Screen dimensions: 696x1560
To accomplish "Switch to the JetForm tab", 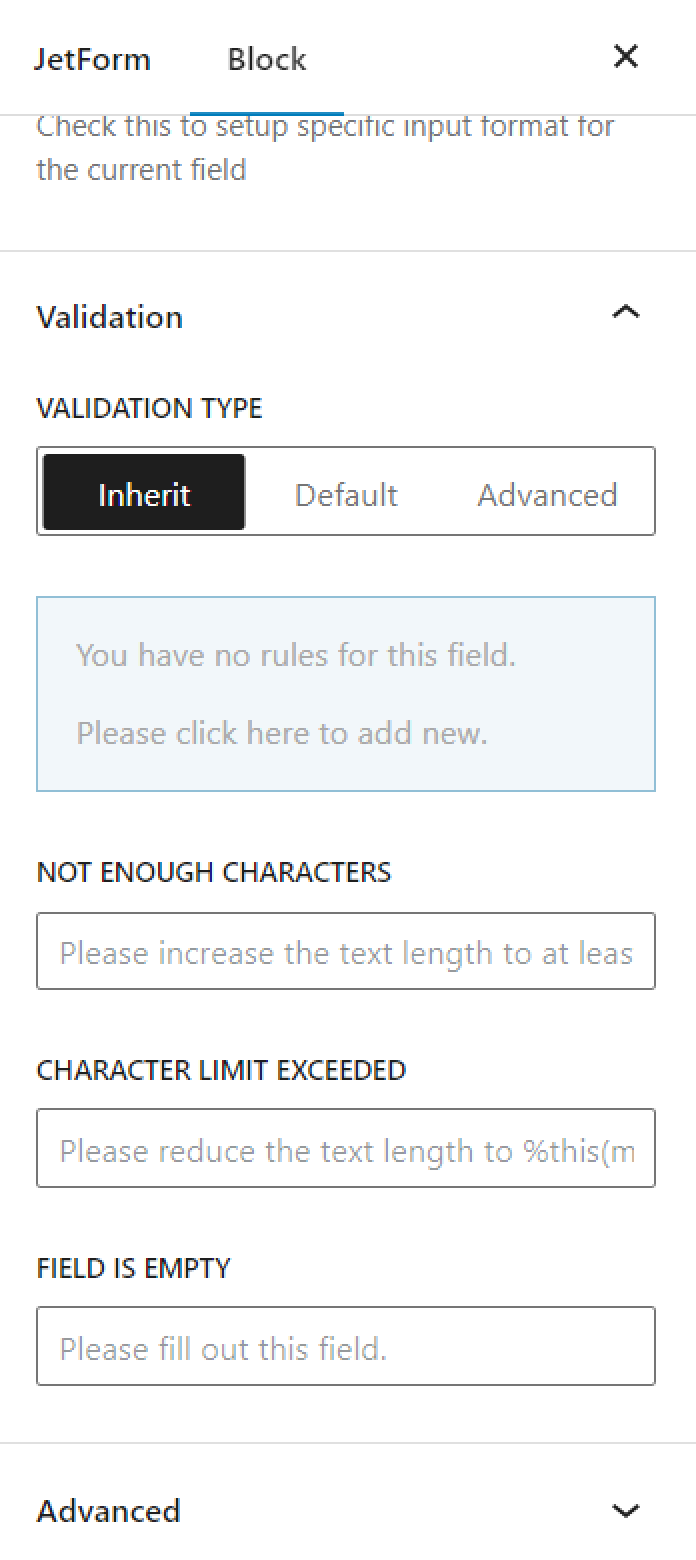I will click(x=92, y=59).
